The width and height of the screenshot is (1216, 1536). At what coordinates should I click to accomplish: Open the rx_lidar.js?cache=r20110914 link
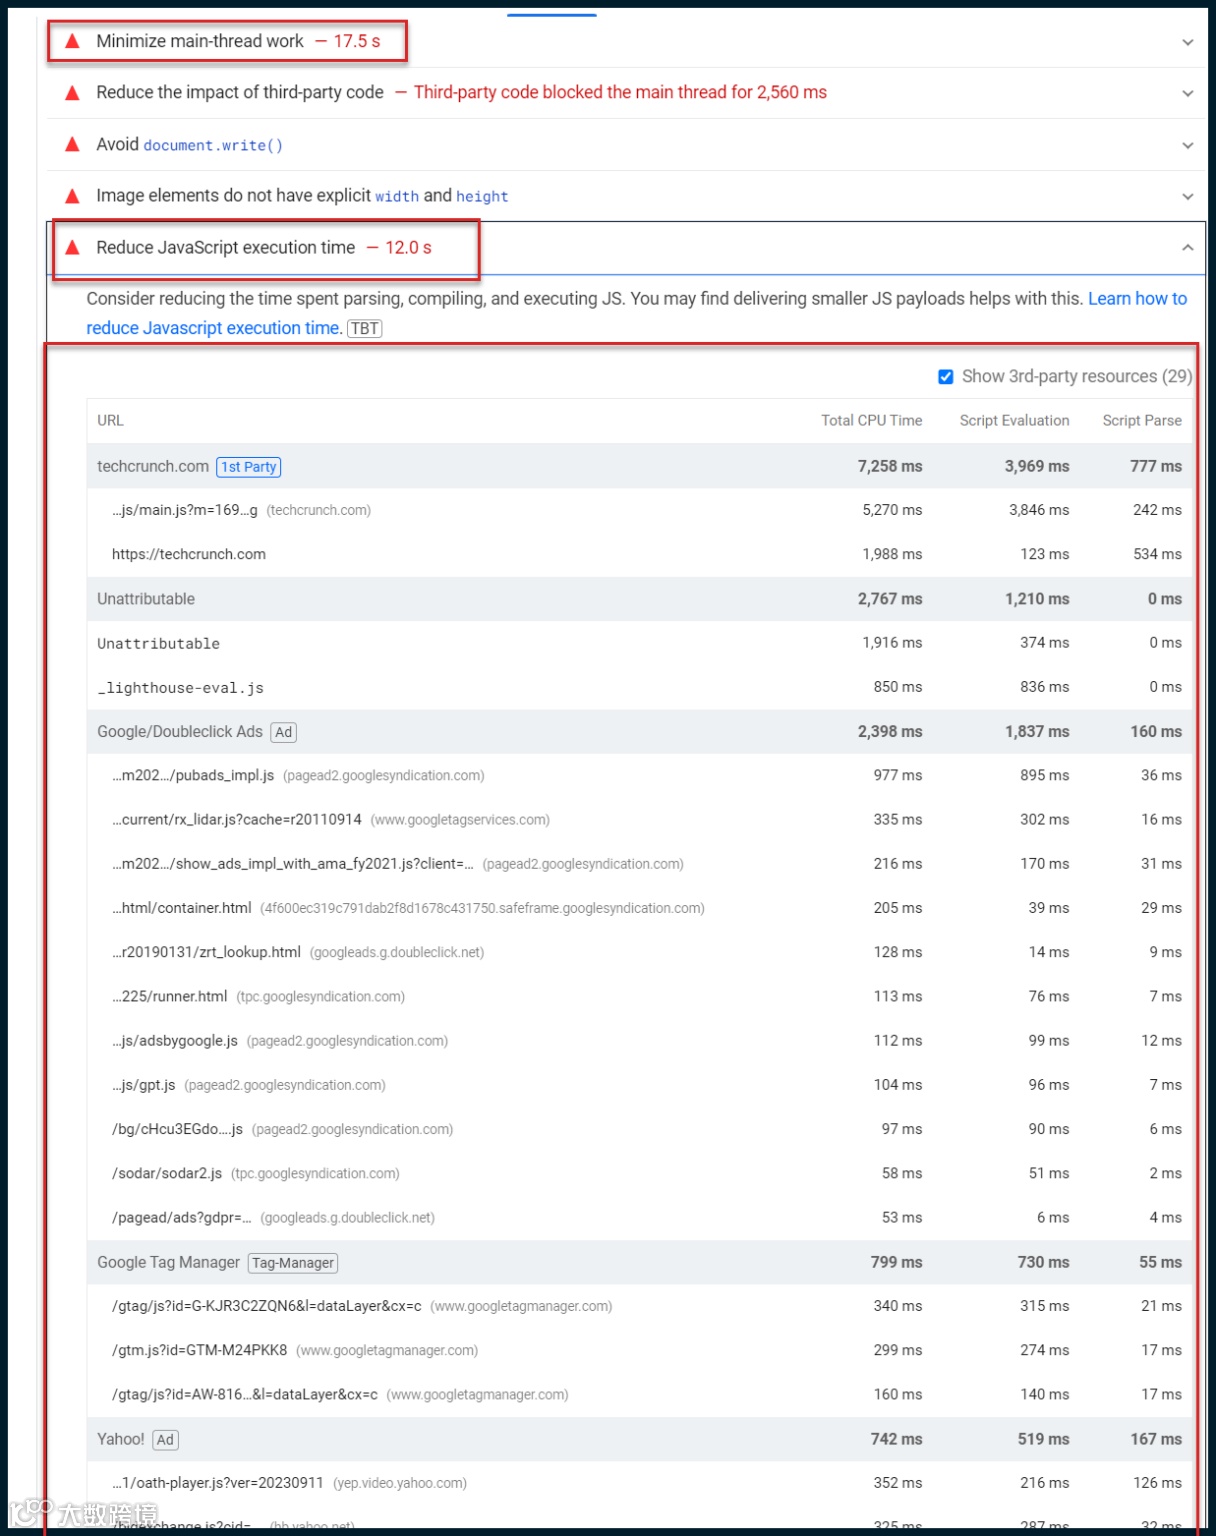pos(237,819)
